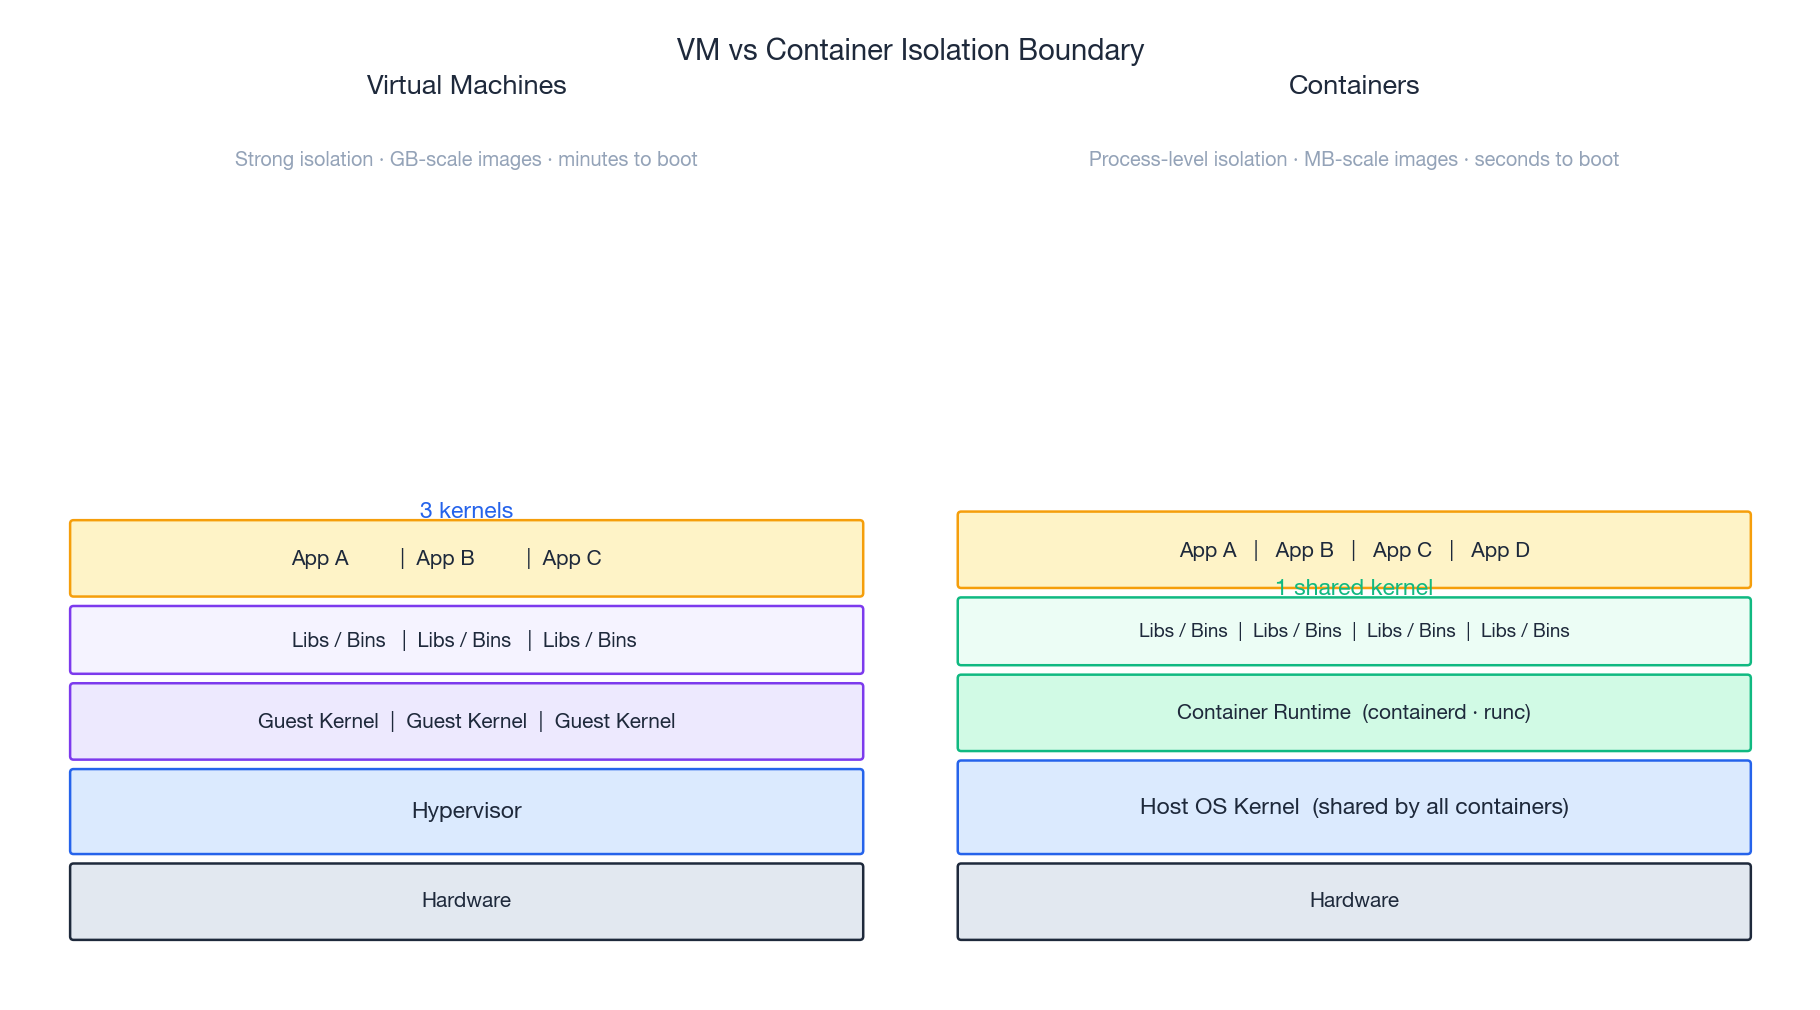Select App A in the Containers stack
Screen dimensions: 1820x1010
[x=1208, y=549]
